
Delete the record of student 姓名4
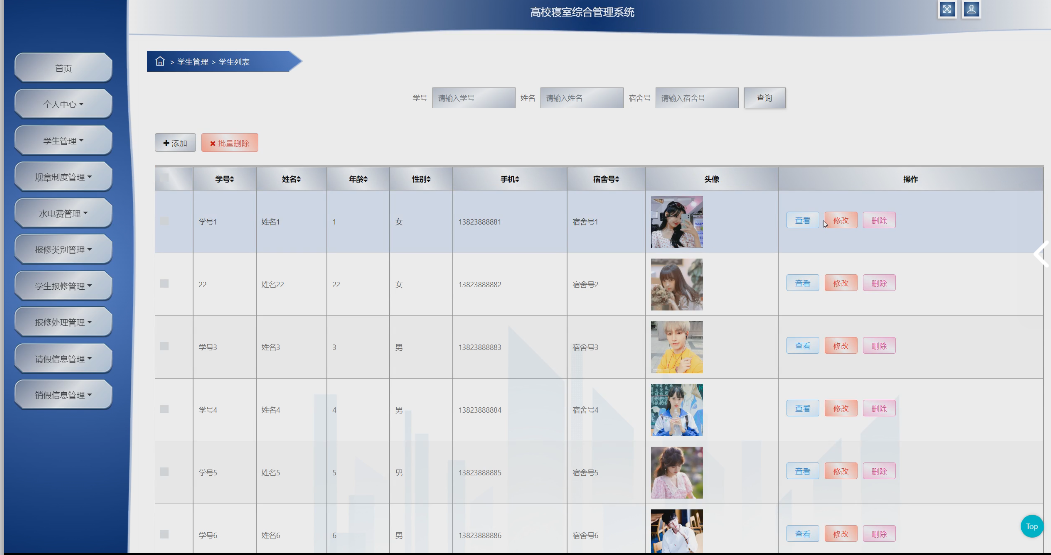[x=879, y=408]
